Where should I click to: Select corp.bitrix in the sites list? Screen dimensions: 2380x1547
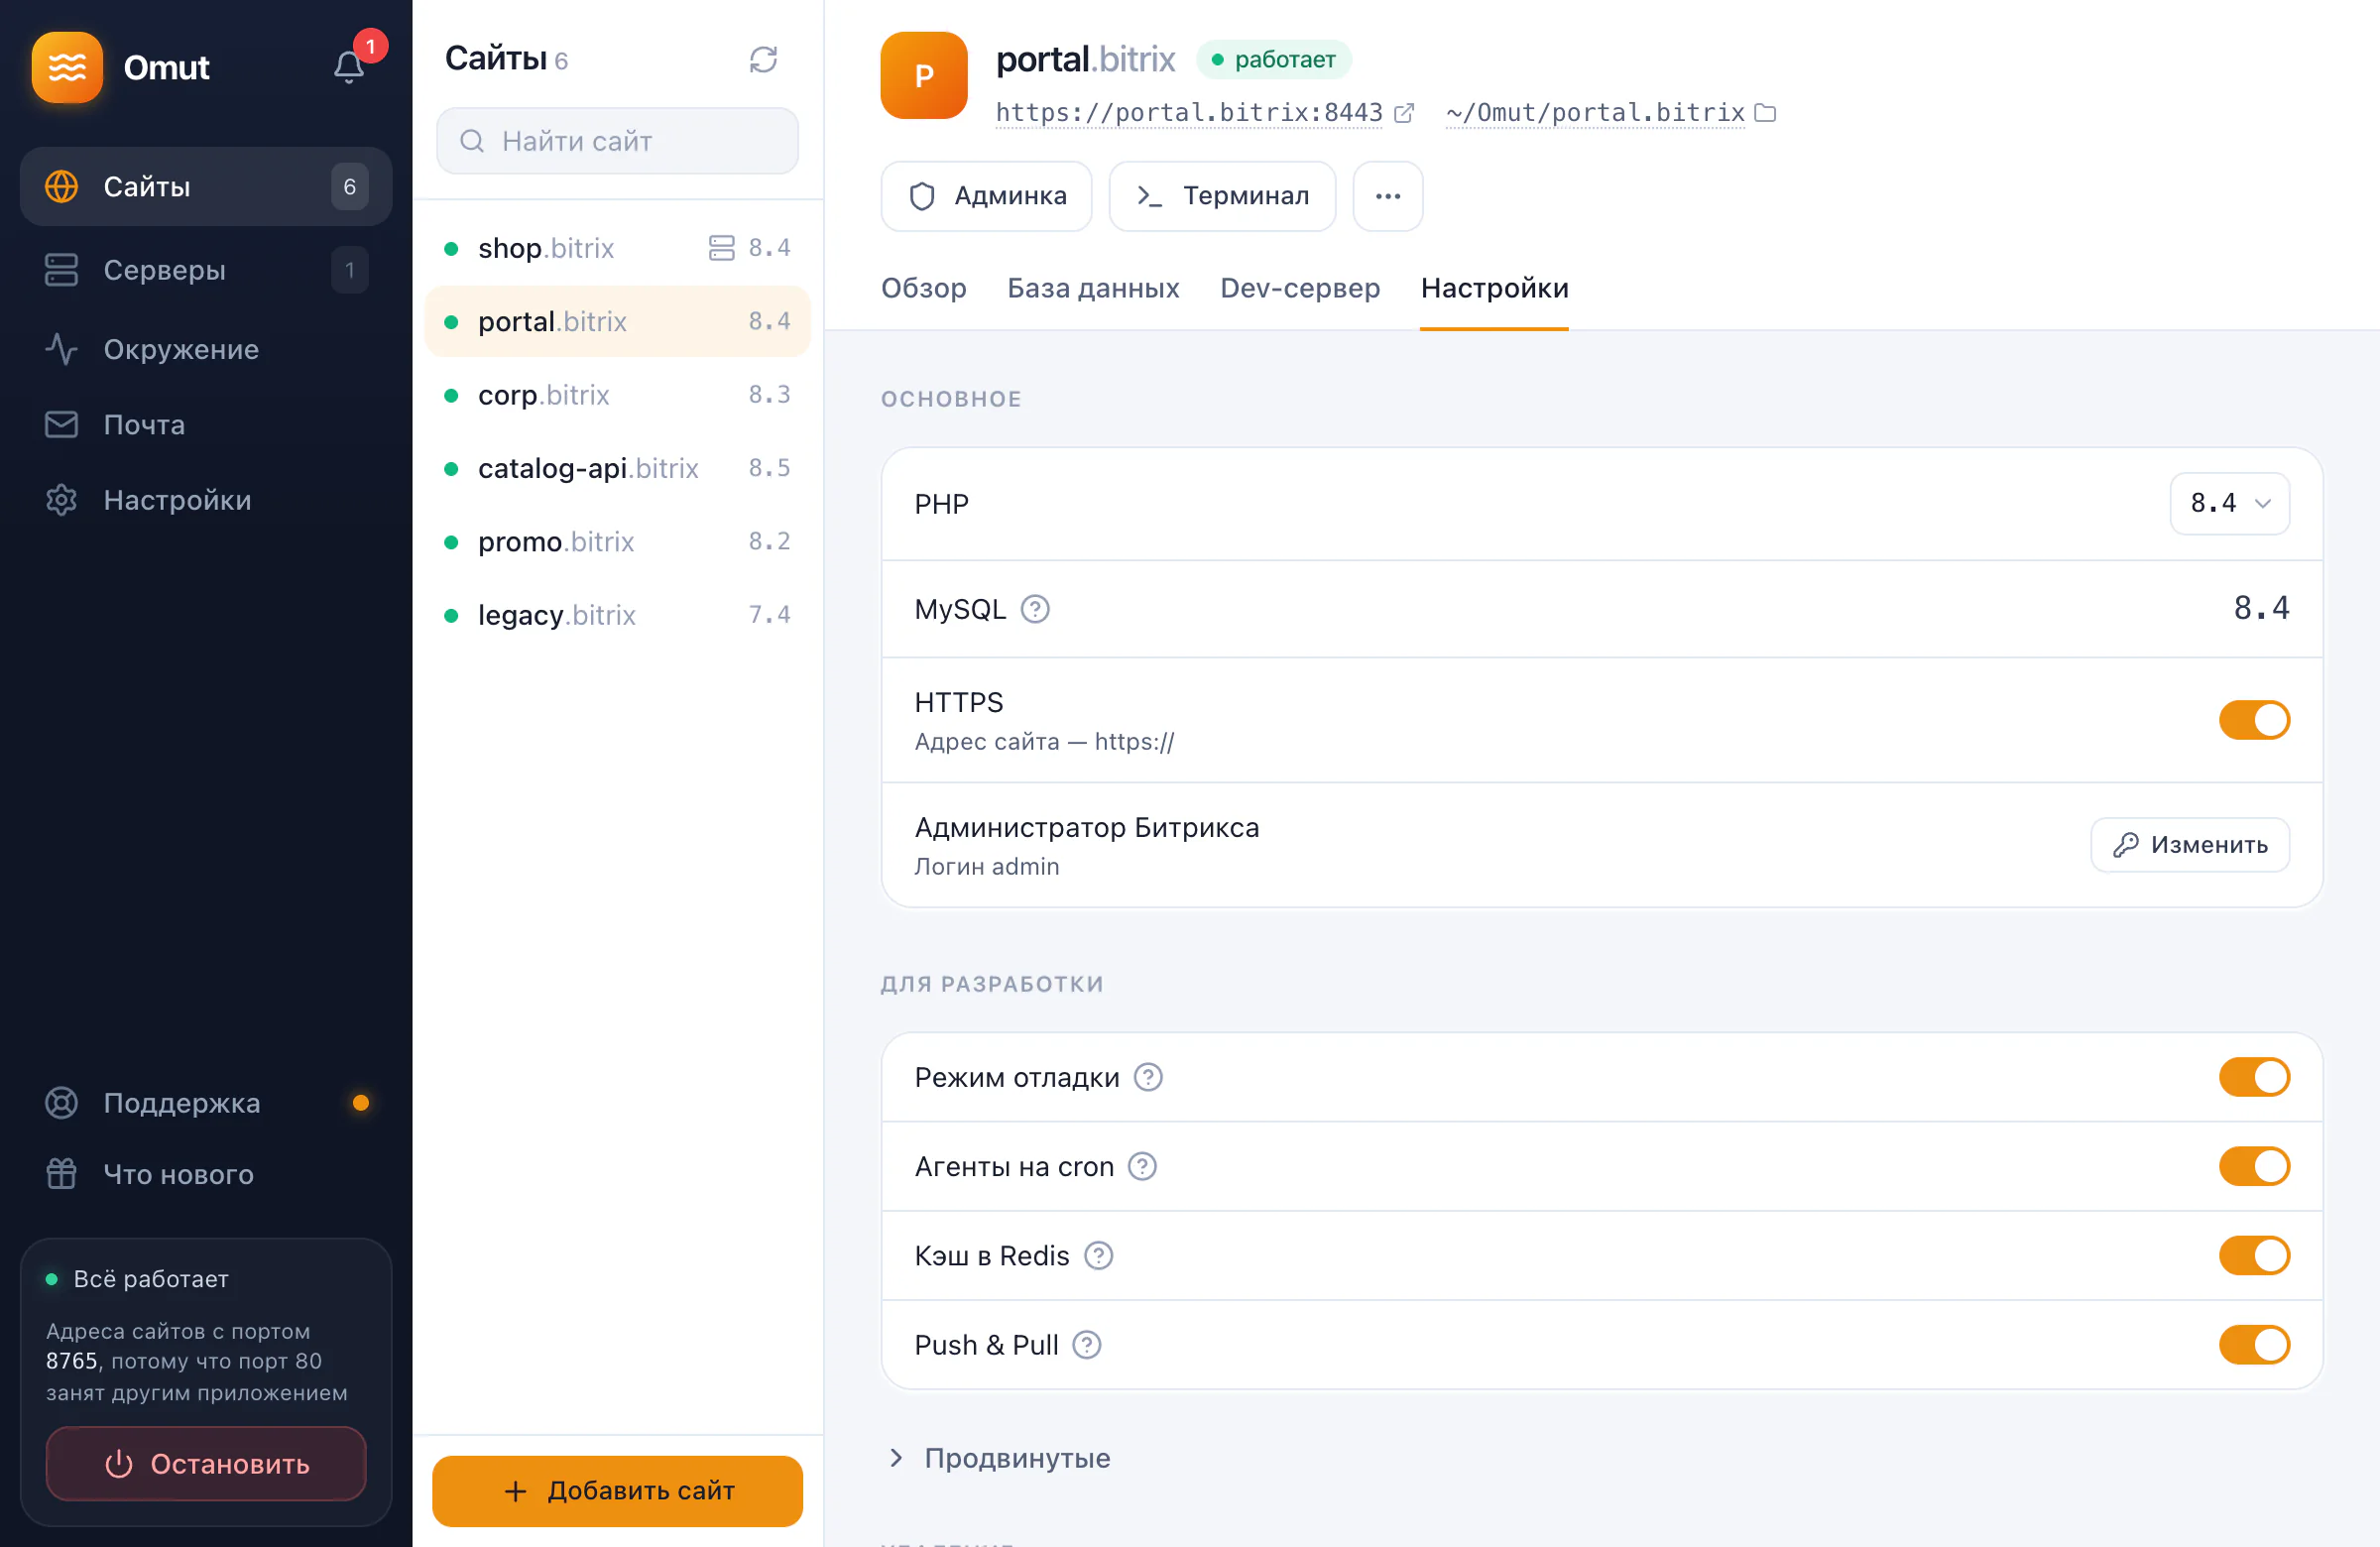pyautogui.click(x=617, y=395)
